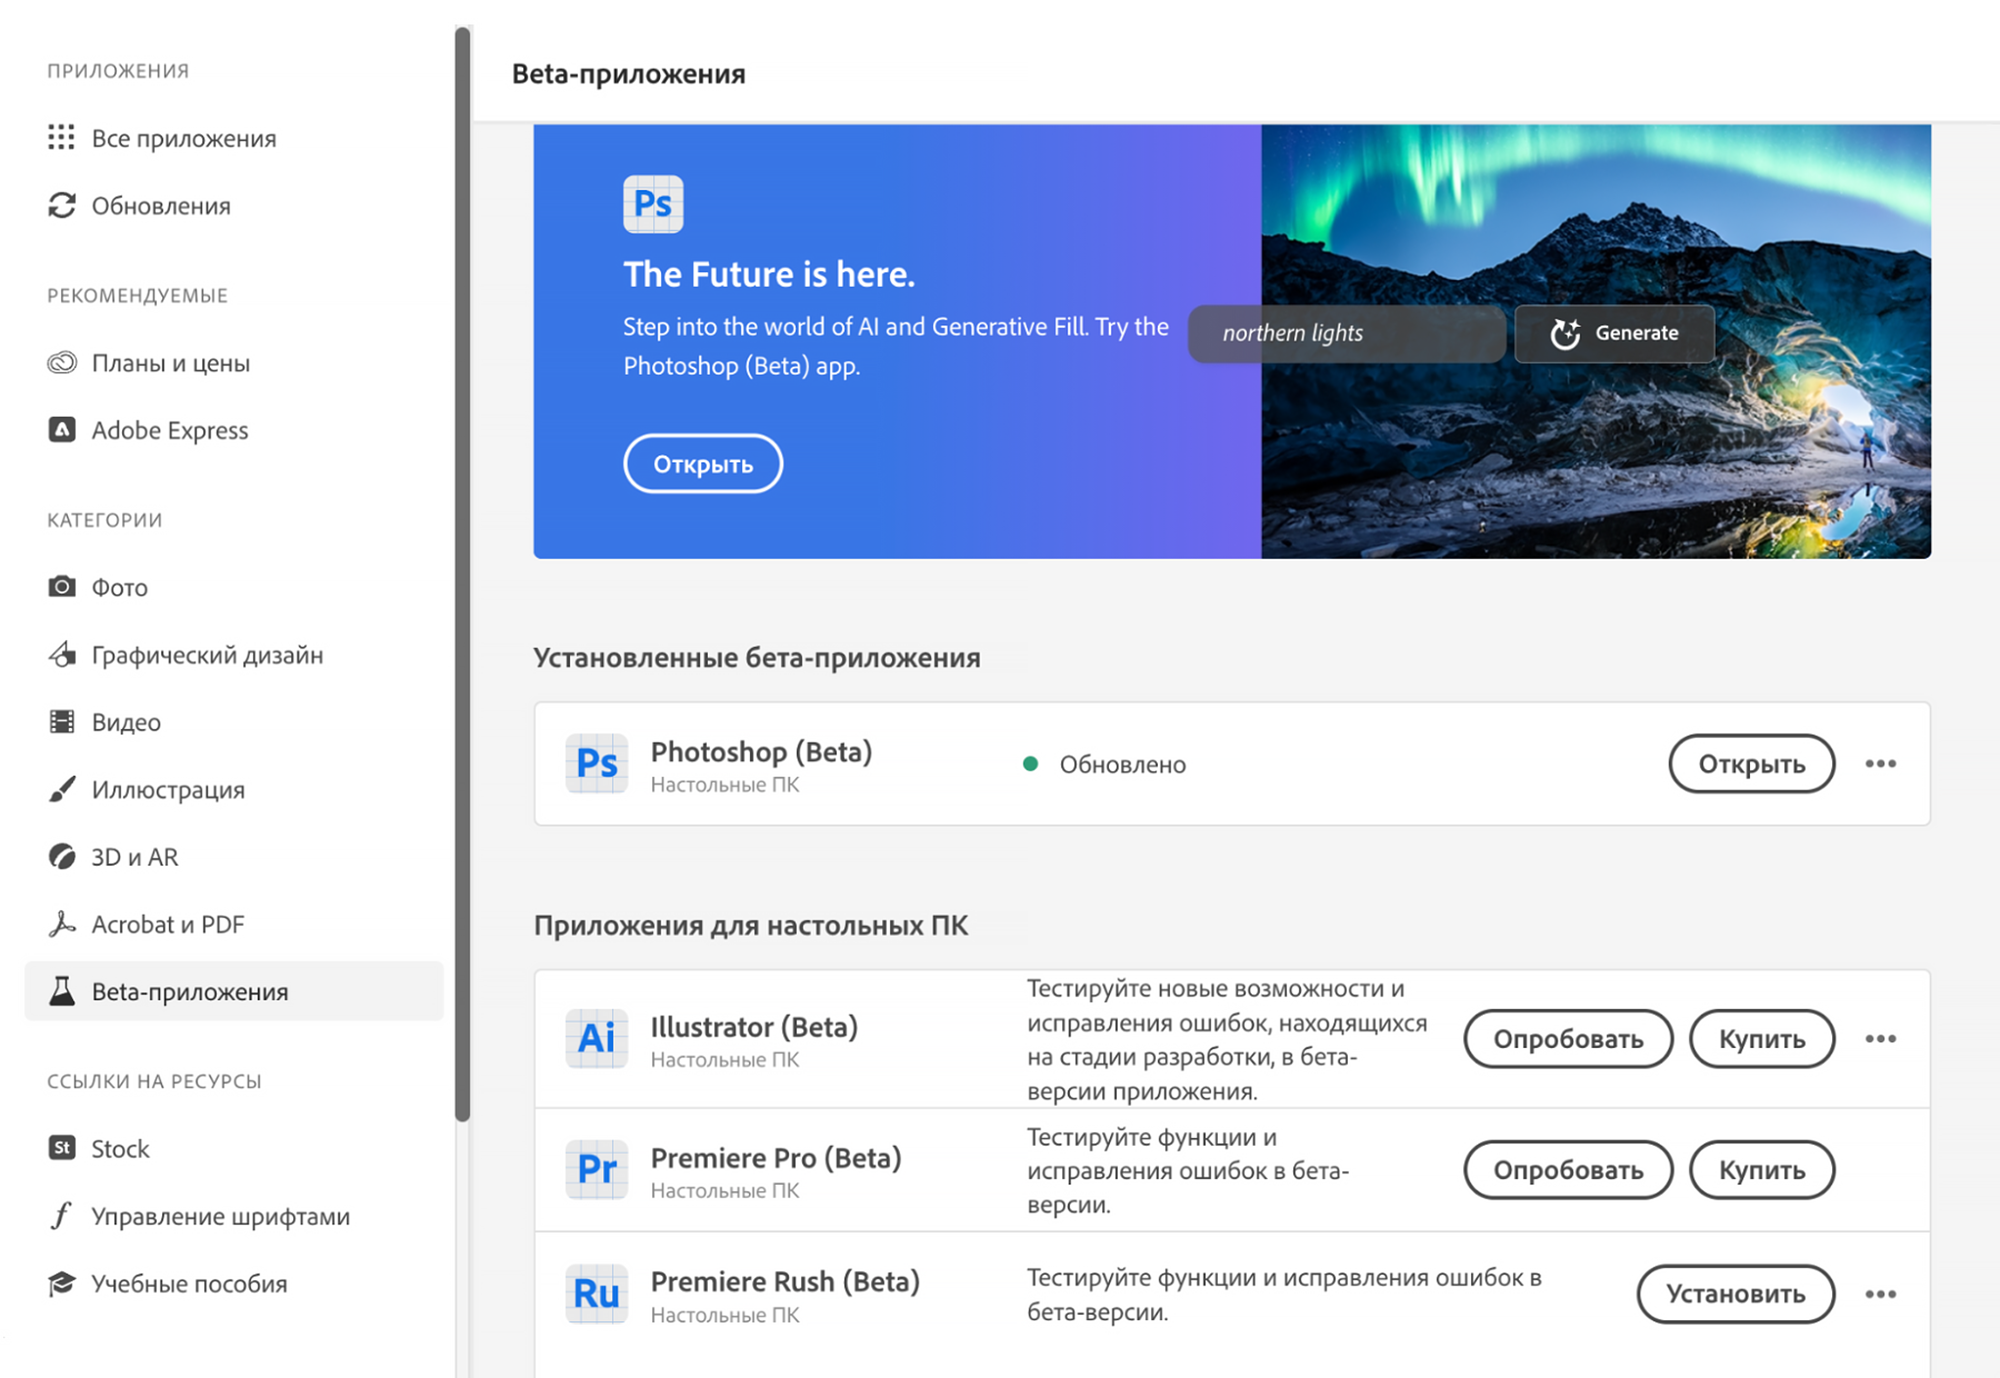Click Открыть button in the Photoshop banner
2000x1378 pixels.
[x=703, y=464]
